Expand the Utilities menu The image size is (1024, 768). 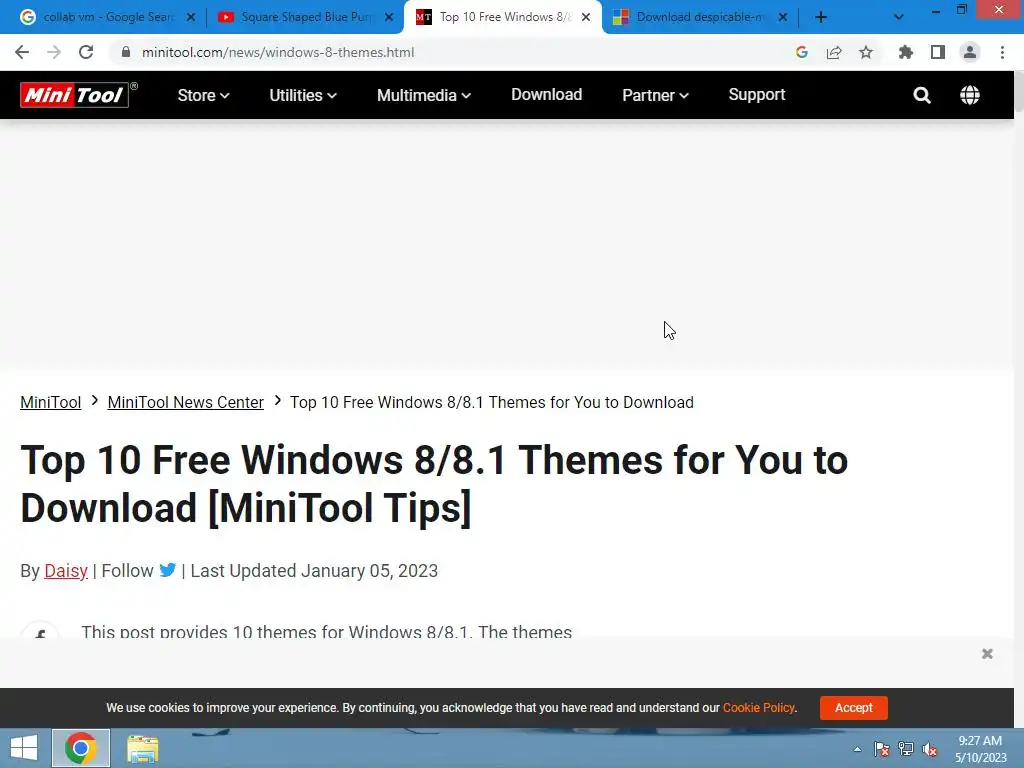[303, 95]
